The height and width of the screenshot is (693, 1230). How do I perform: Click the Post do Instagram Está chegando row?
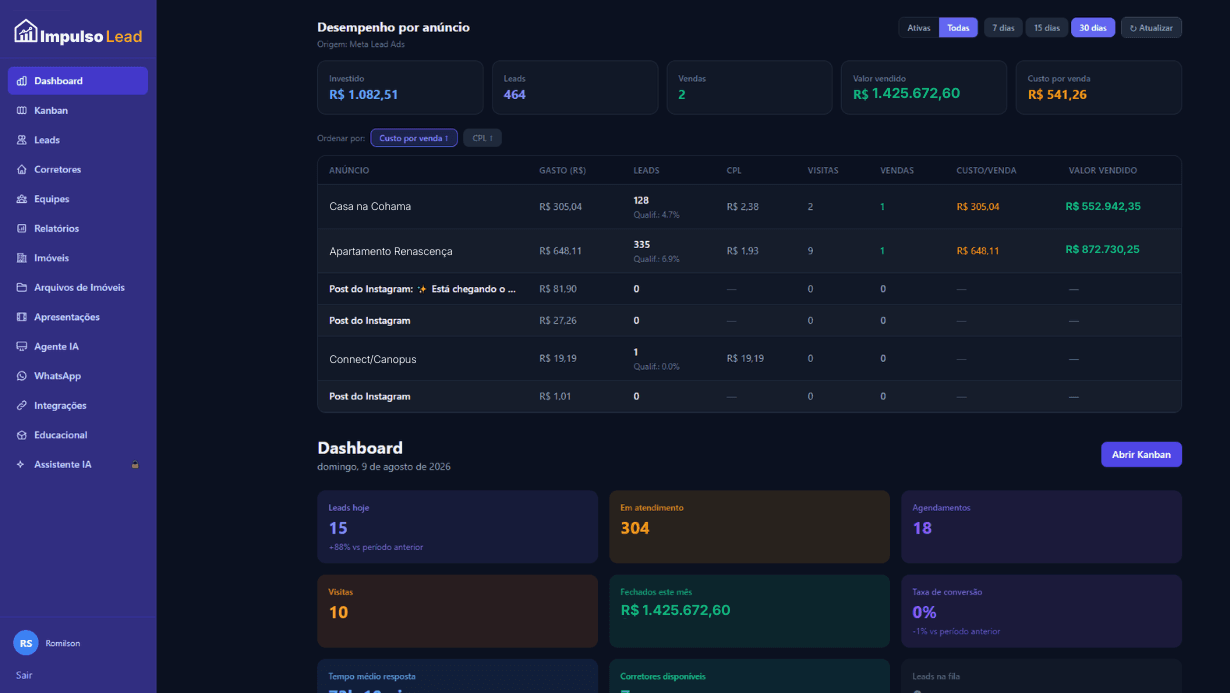tap(749, 289)
